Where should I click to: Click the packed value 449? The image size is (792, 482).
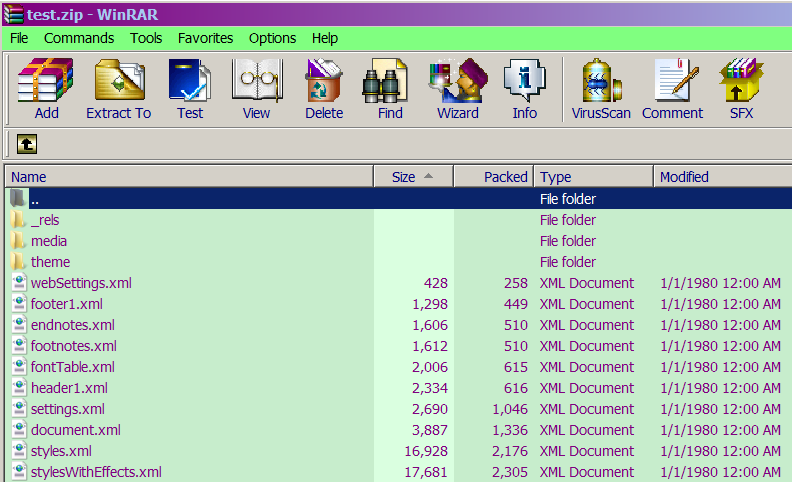pyautogui.click(x=515, y=304)
